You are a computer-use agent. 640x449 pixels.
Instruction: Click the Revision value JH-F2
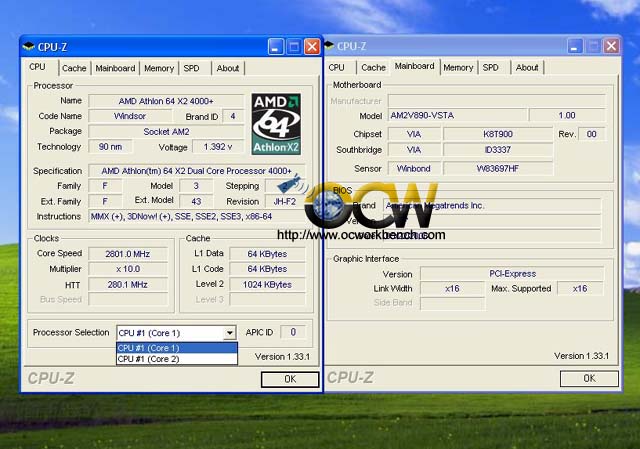[284, 201]
